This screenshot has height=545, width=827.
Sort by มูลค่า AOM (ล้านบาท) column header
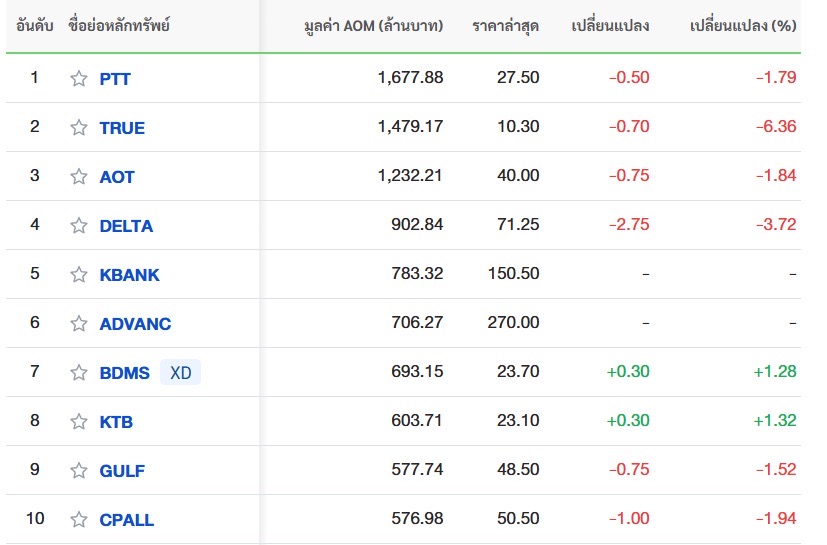point(373,26)
